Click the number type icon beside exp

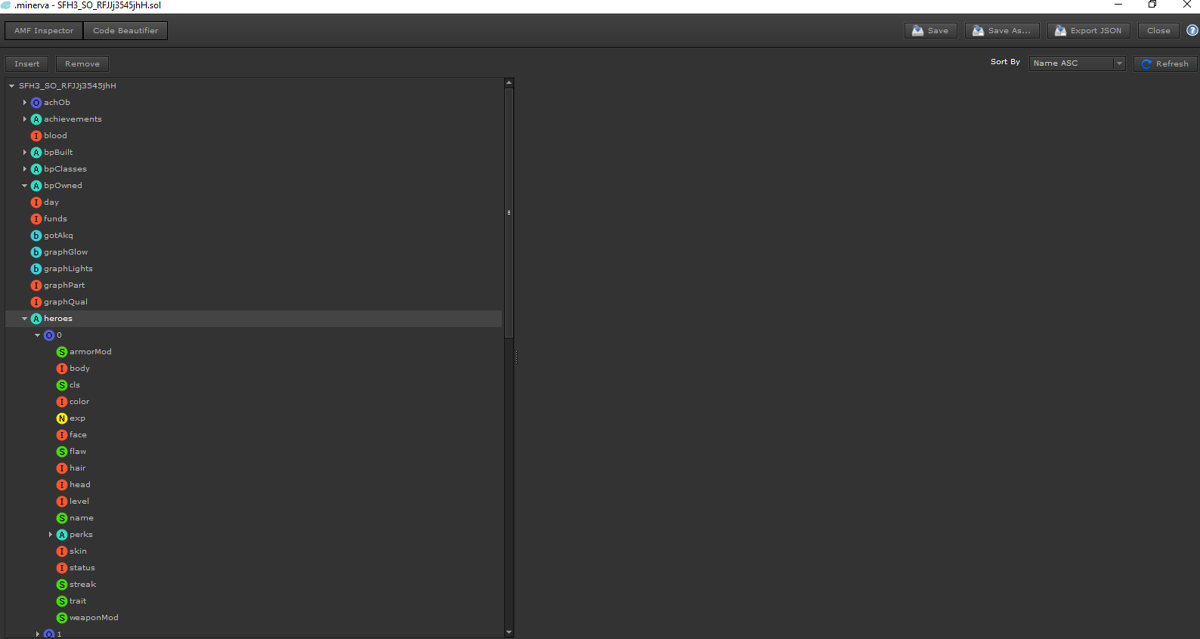click(62, 418)
